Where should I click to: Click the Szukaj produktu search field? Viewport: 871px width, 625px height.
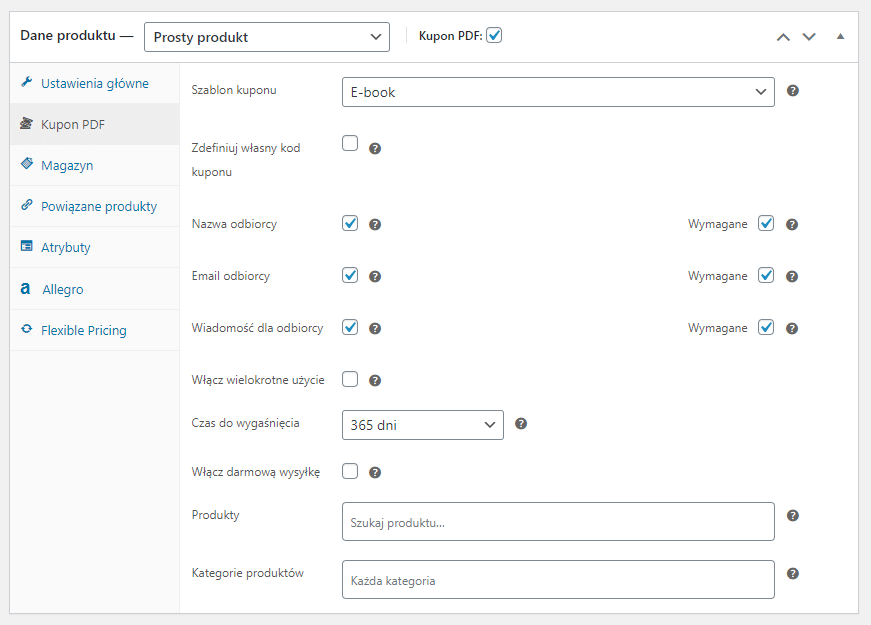tap(556, 521)
